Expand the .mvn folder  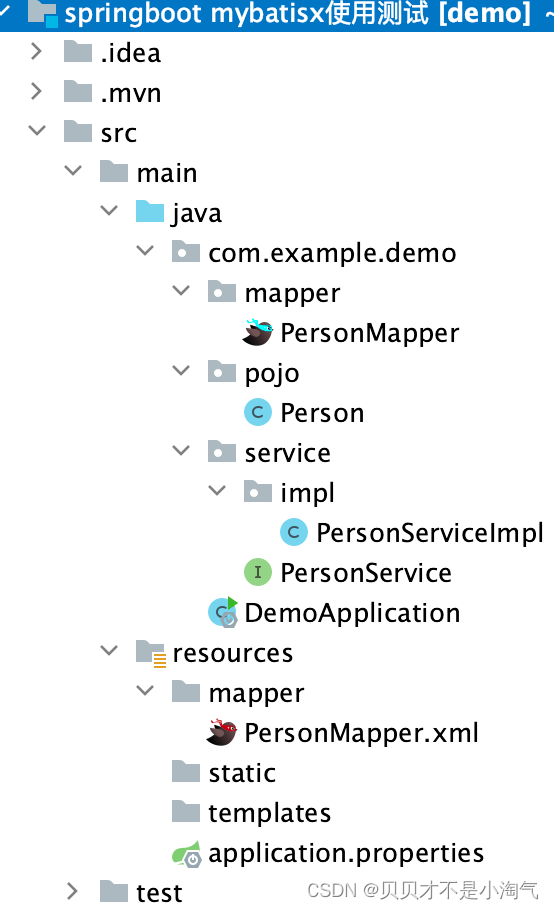[37, 92]
